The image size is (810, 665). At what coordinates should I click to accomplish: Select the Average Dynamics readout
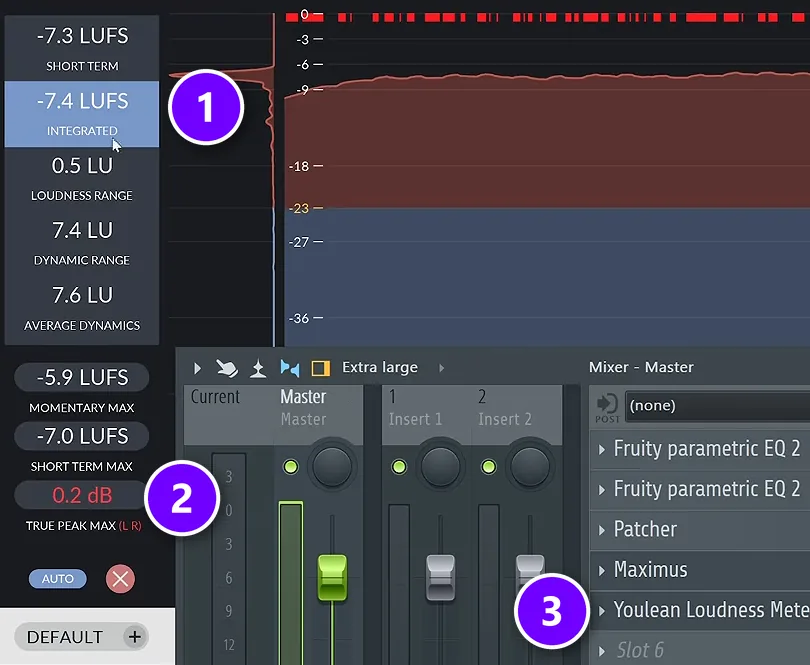point(82,308)
